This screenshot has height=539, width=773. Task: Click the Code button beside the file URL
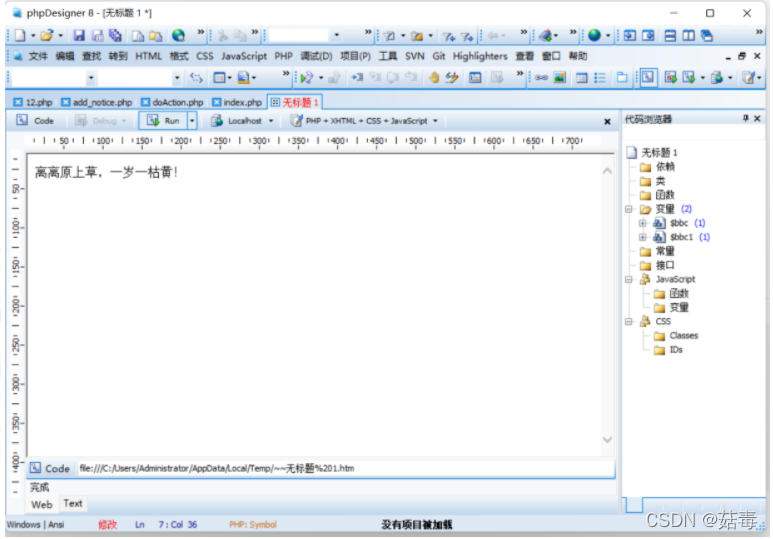click(49, 468)
